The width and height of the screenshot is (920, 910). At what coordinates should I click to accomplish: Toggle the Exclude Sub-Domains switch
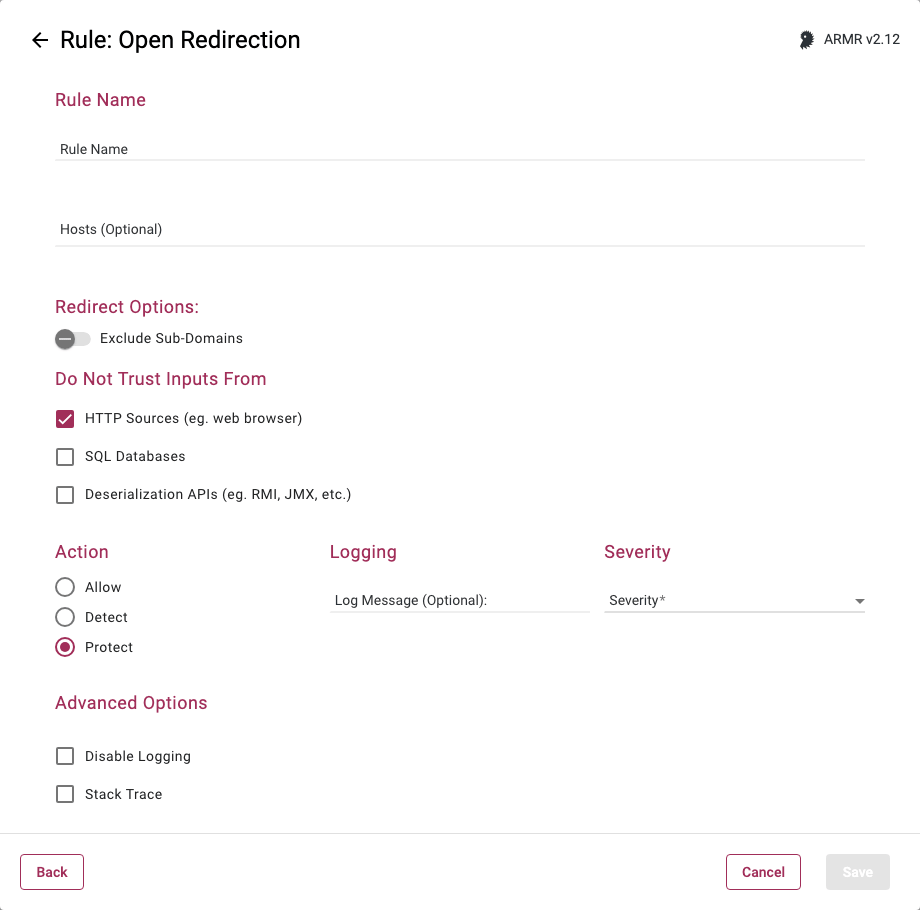(x=72, y=339)
